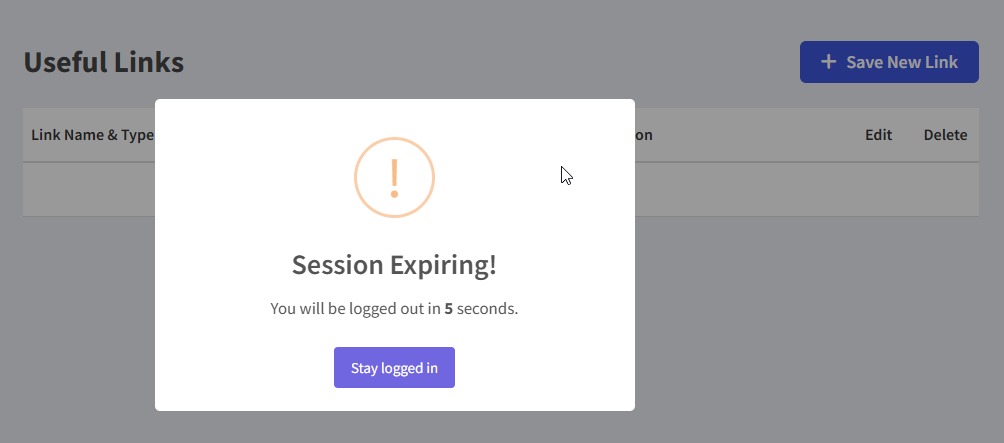Click the partially hidden column header ending in "on"
Screen dimensions: 1004x443
coord(644,135)
